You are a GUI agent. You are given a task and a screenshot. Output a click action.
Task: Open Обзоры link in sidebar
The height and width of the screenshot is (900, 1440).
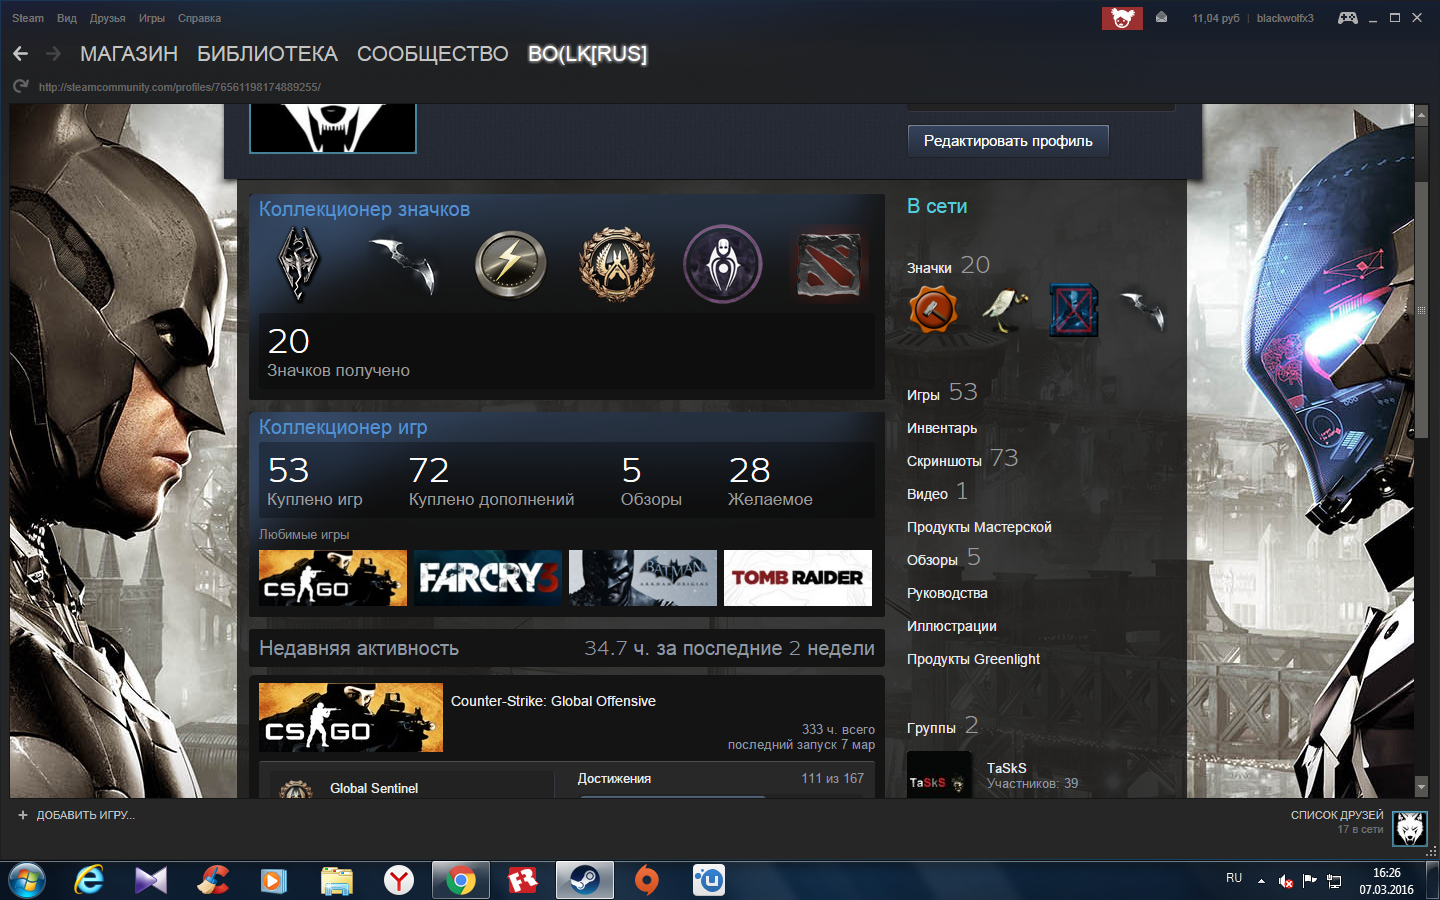932,560
